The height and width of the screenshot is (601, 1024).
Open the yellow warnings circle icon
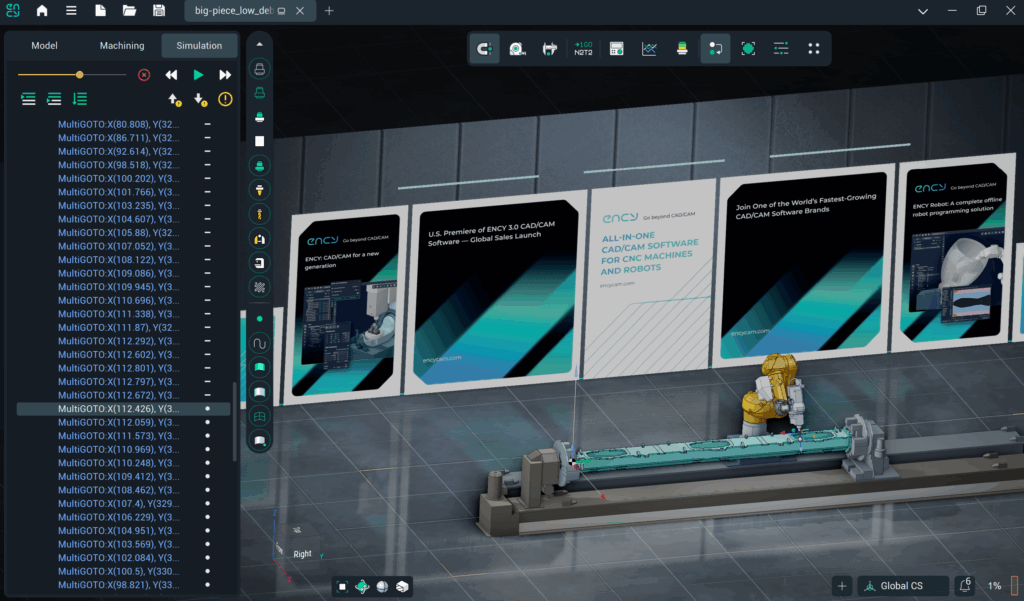225,99
